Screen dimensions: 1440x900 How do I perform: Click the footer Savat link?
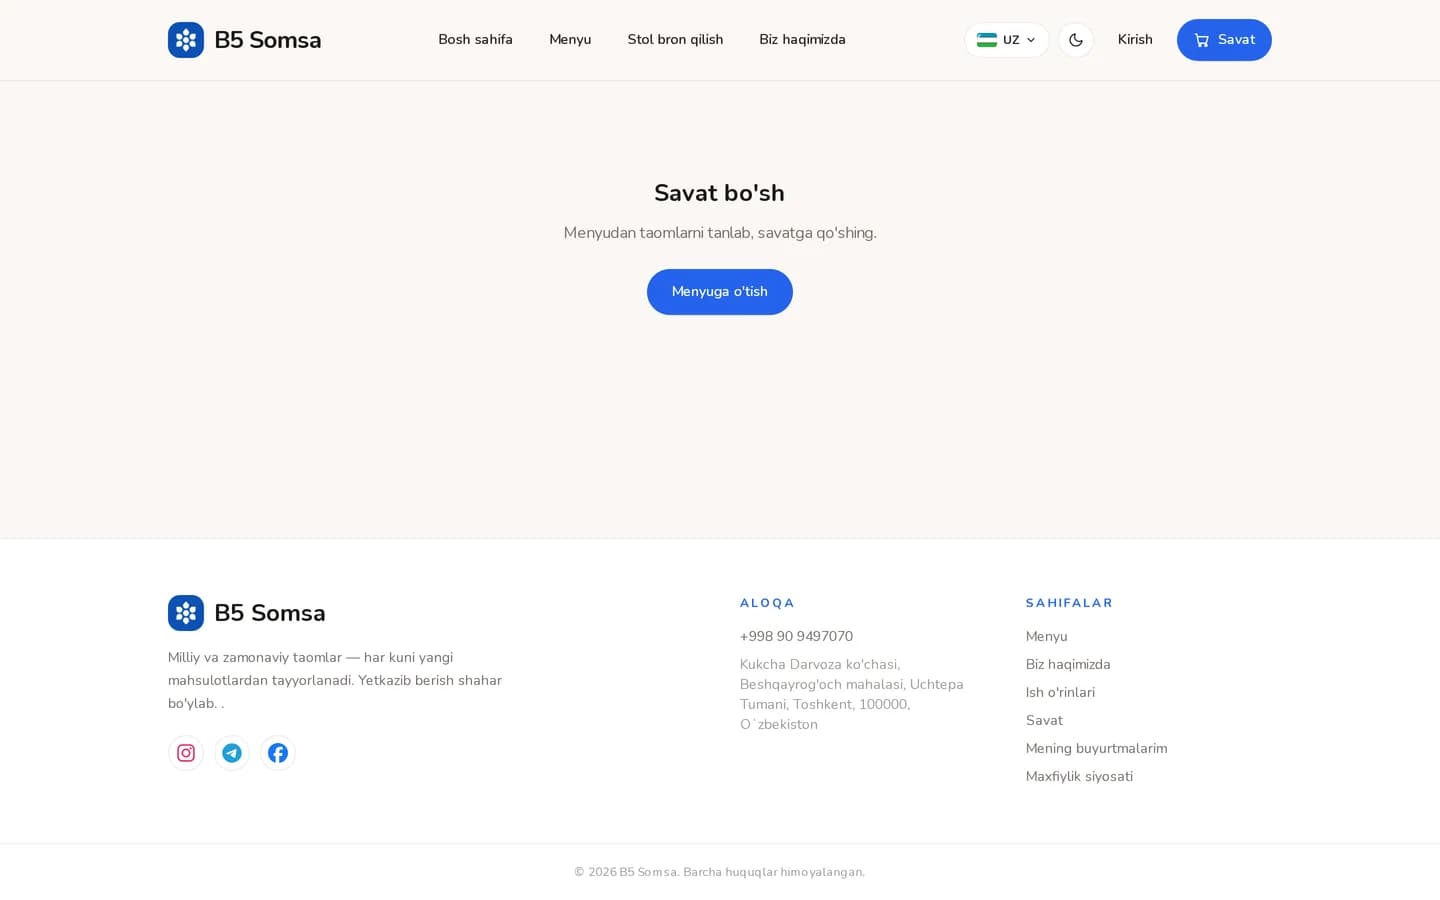(x=1044, y=720)
